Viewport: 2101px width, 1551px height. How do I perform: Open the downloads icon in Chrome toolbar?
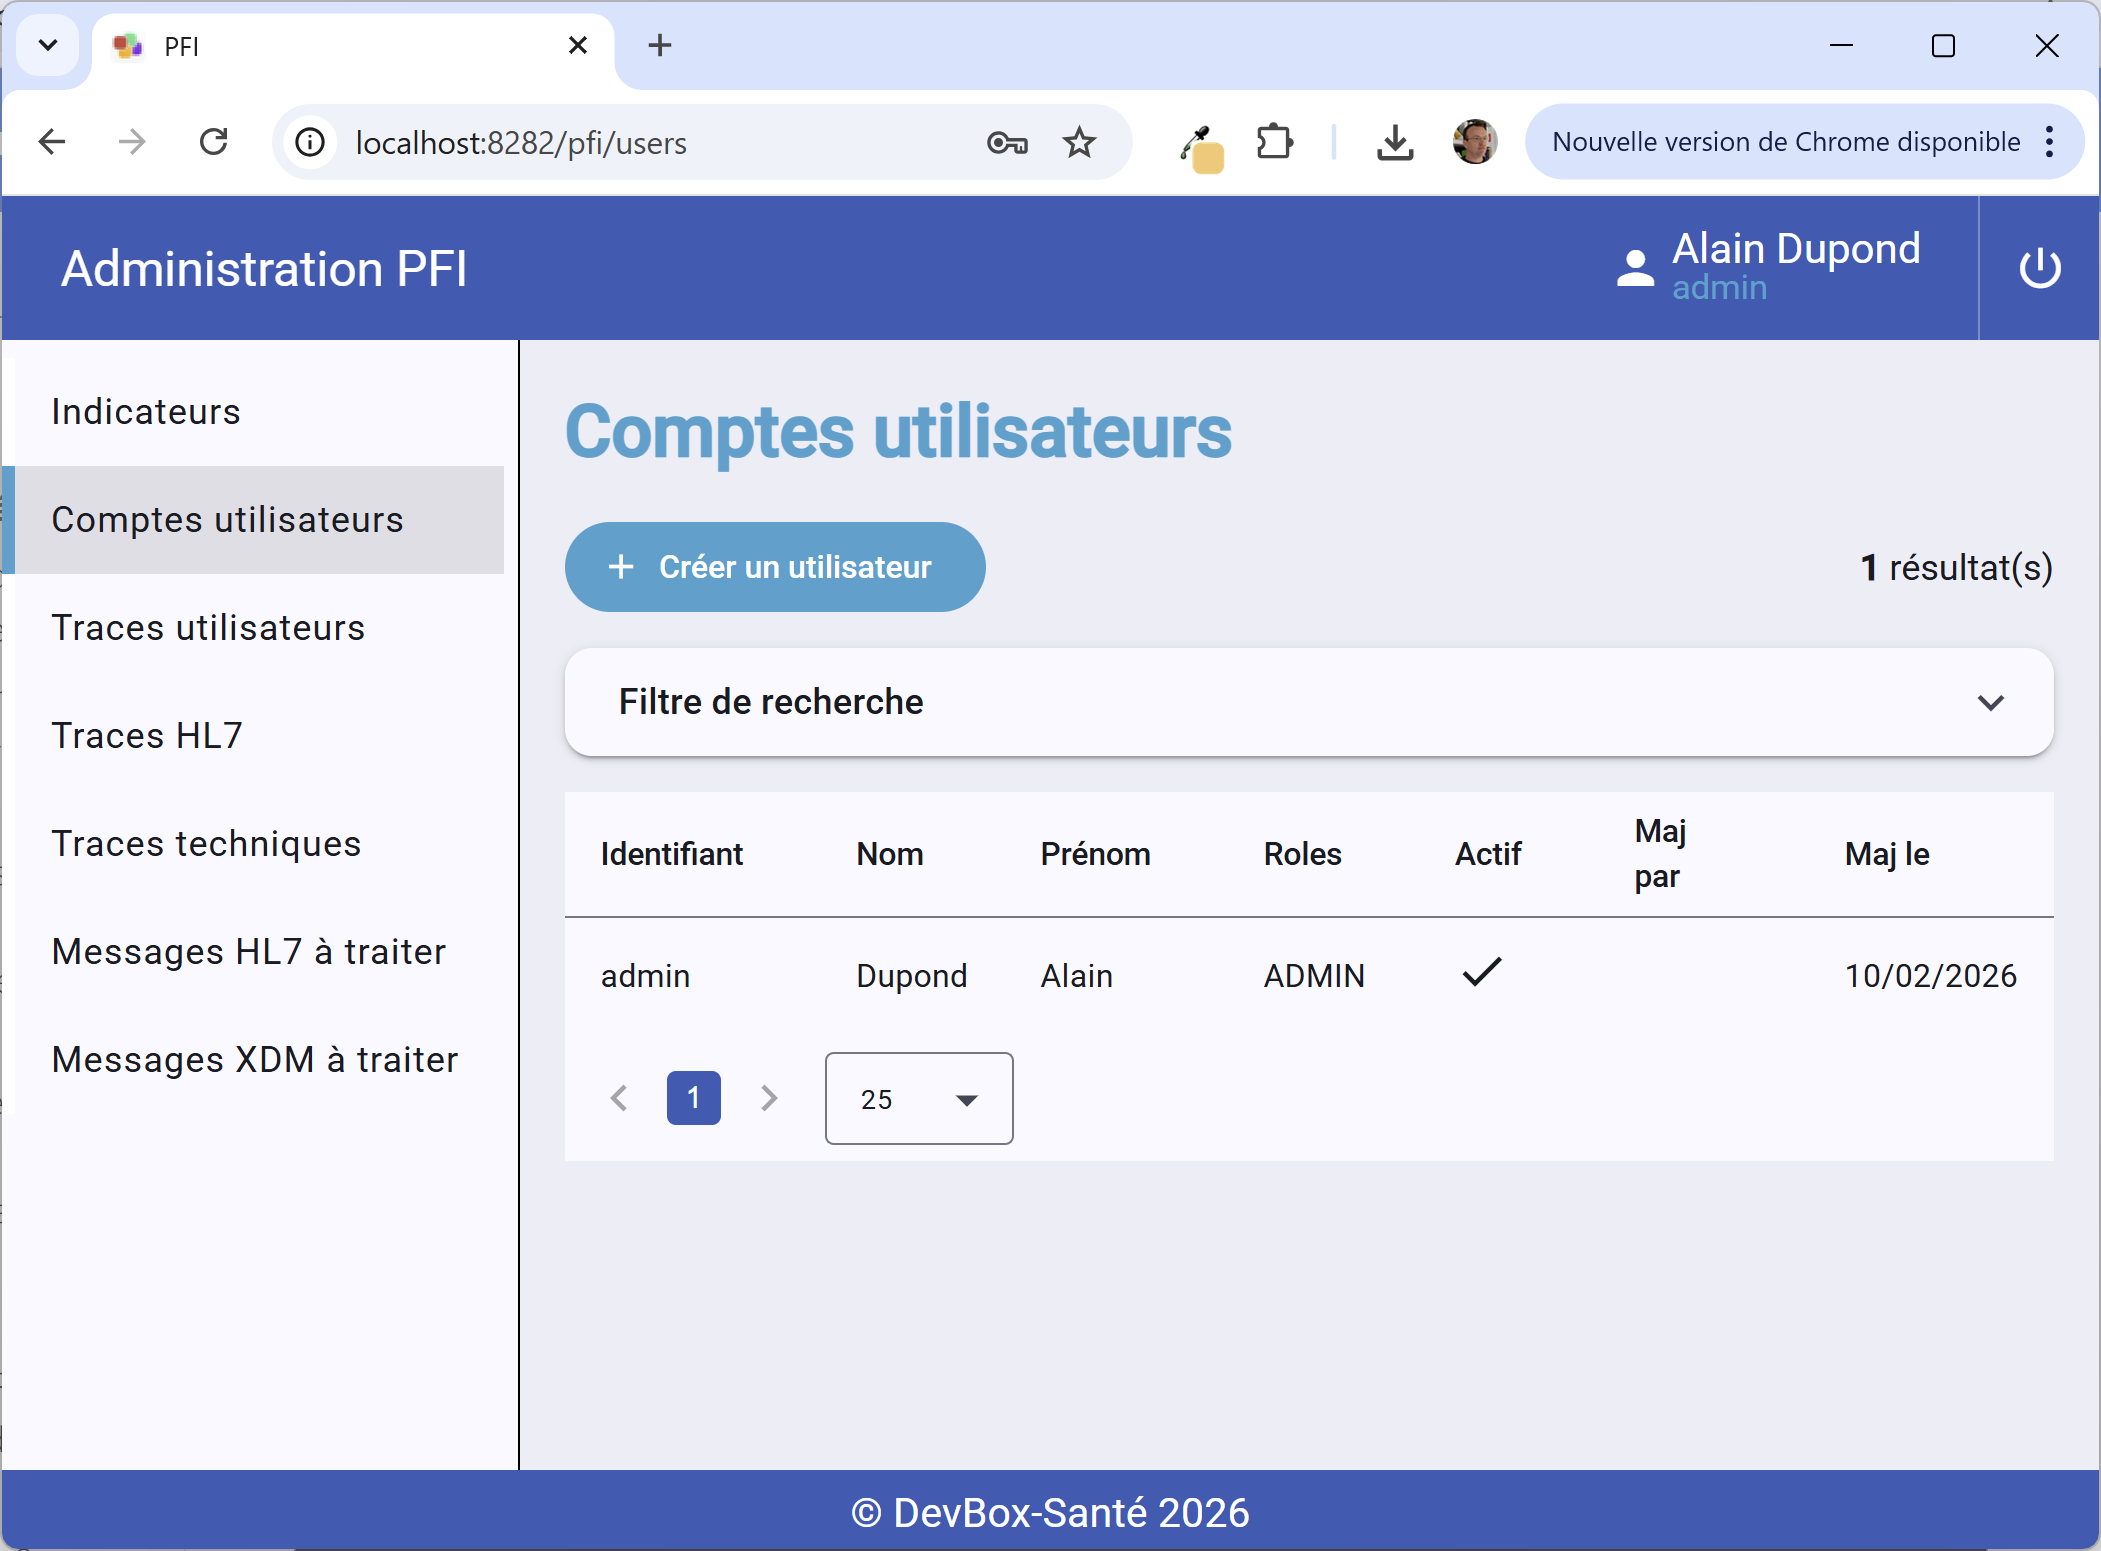1394,143
